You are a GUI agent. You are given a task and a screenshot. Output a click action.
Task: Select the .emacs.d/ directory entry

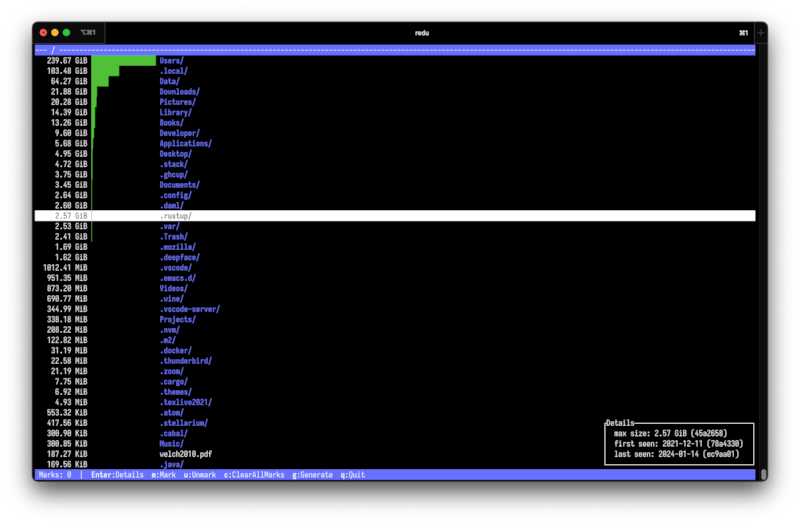click(x=178, y=278)
